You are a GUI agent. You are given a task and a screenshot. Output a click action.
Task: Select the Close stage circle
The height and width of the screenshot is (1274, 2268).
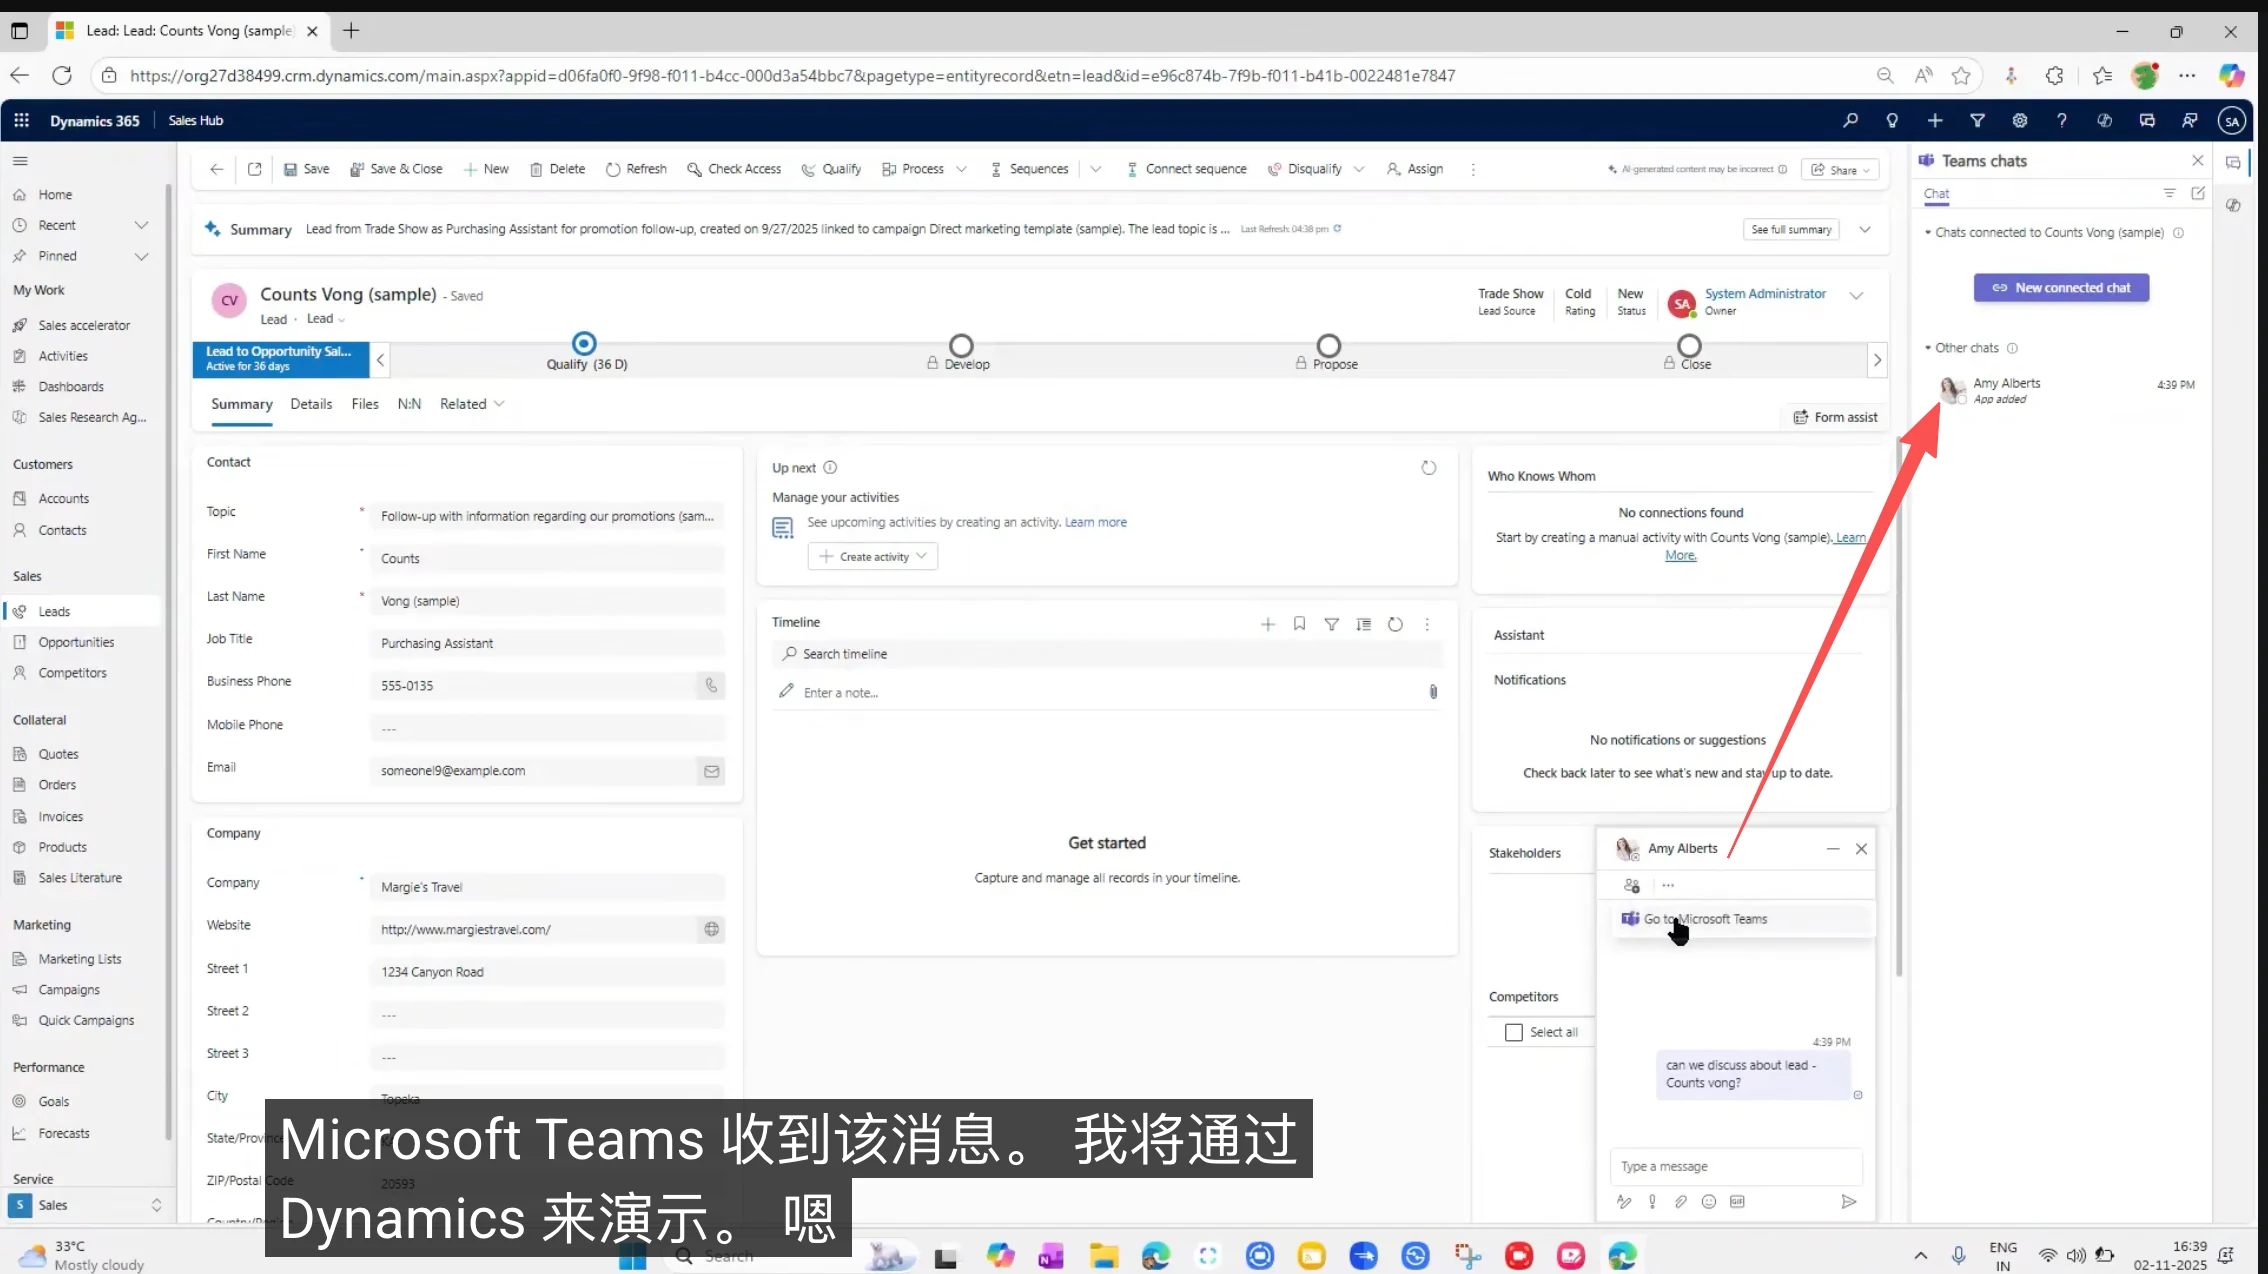coord(1689,345)
